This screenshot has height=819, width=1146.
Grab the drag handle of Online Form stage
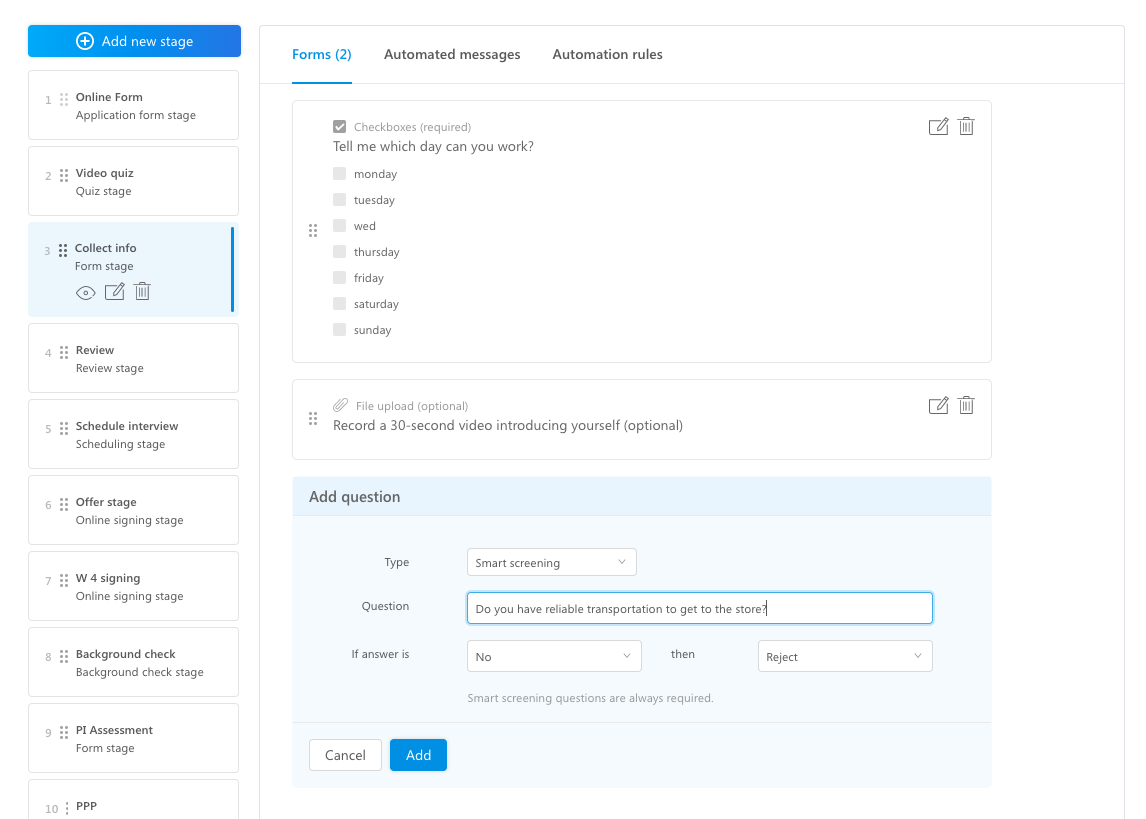pyautogui.click(x=64, y=99)
